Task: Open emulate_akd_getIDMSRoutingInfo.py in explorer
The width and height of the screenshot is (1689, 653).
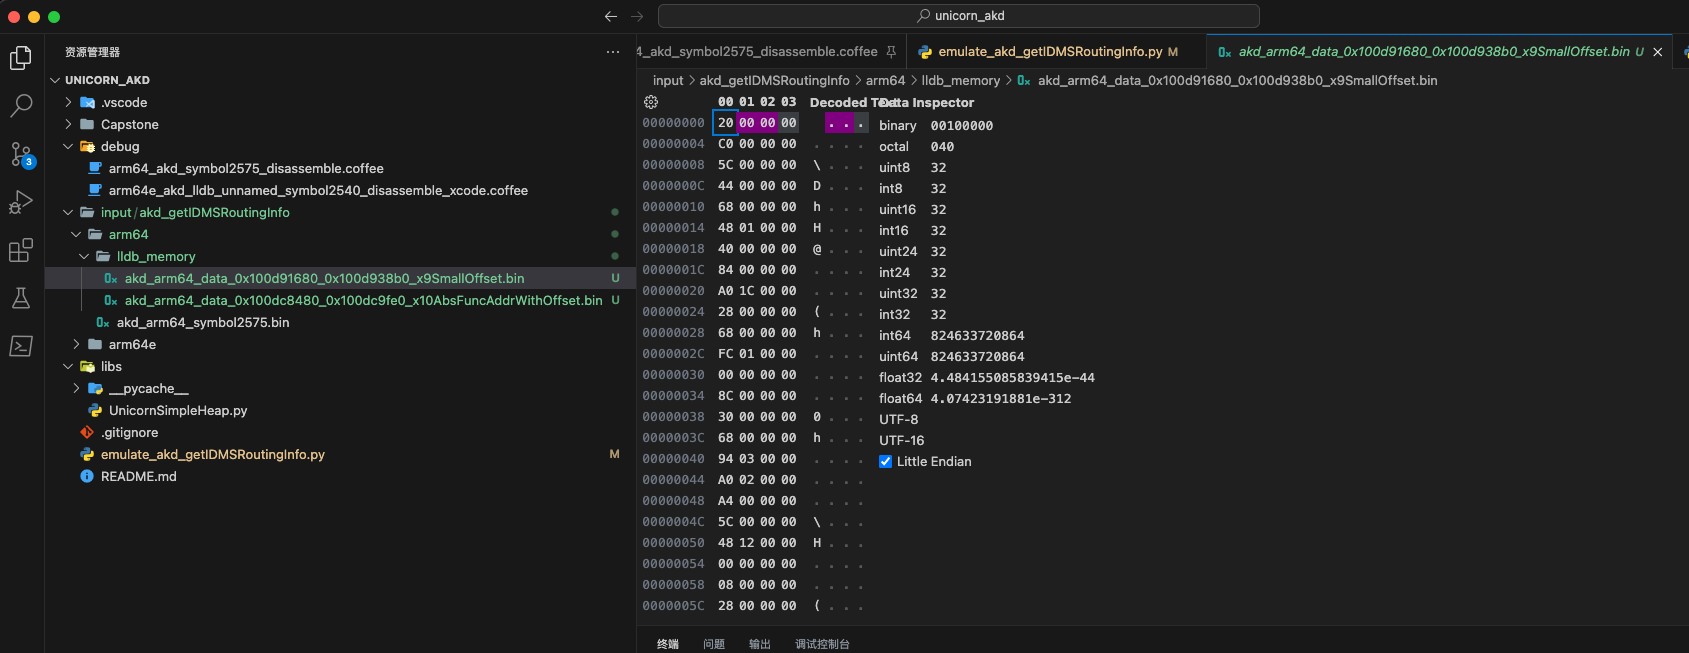Action: (x=212, y=454)
